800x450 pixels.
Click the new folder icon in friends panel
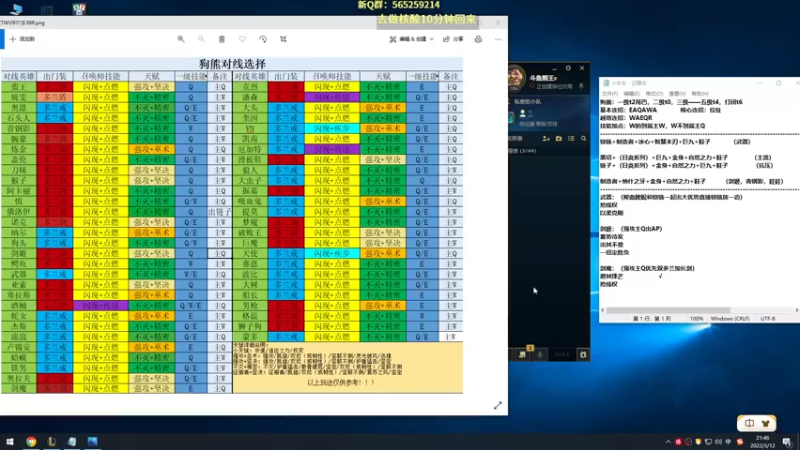click(x=559, y=139)
